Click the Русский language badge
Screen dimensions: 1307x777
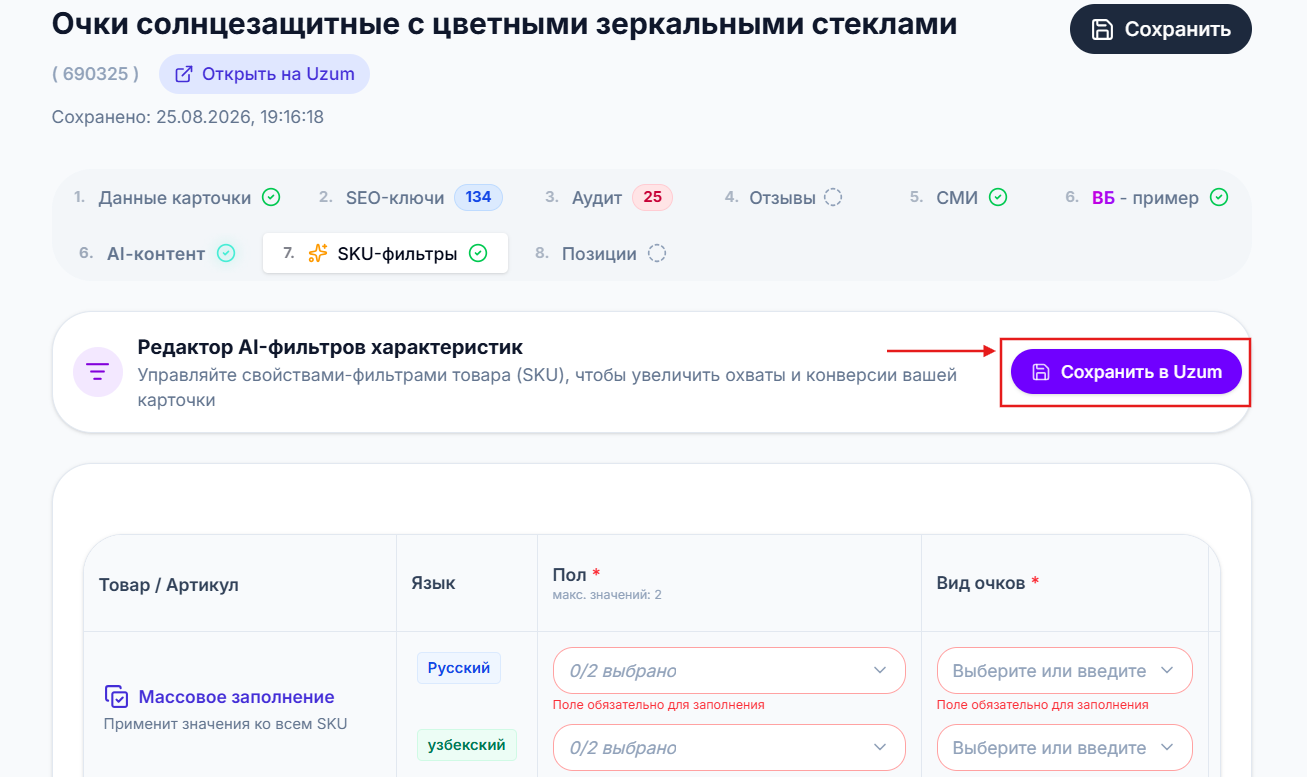pos(459,668)
